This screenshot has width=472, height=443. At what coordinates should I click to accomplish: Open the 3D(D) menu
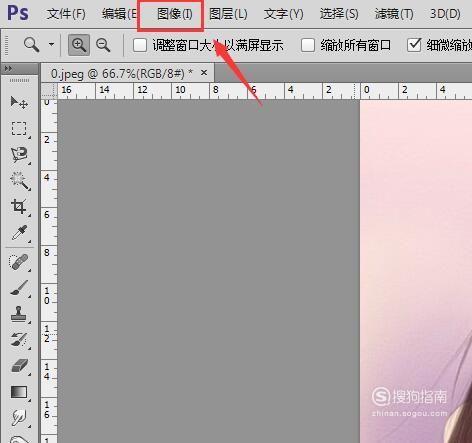click(x=445, y=14)
